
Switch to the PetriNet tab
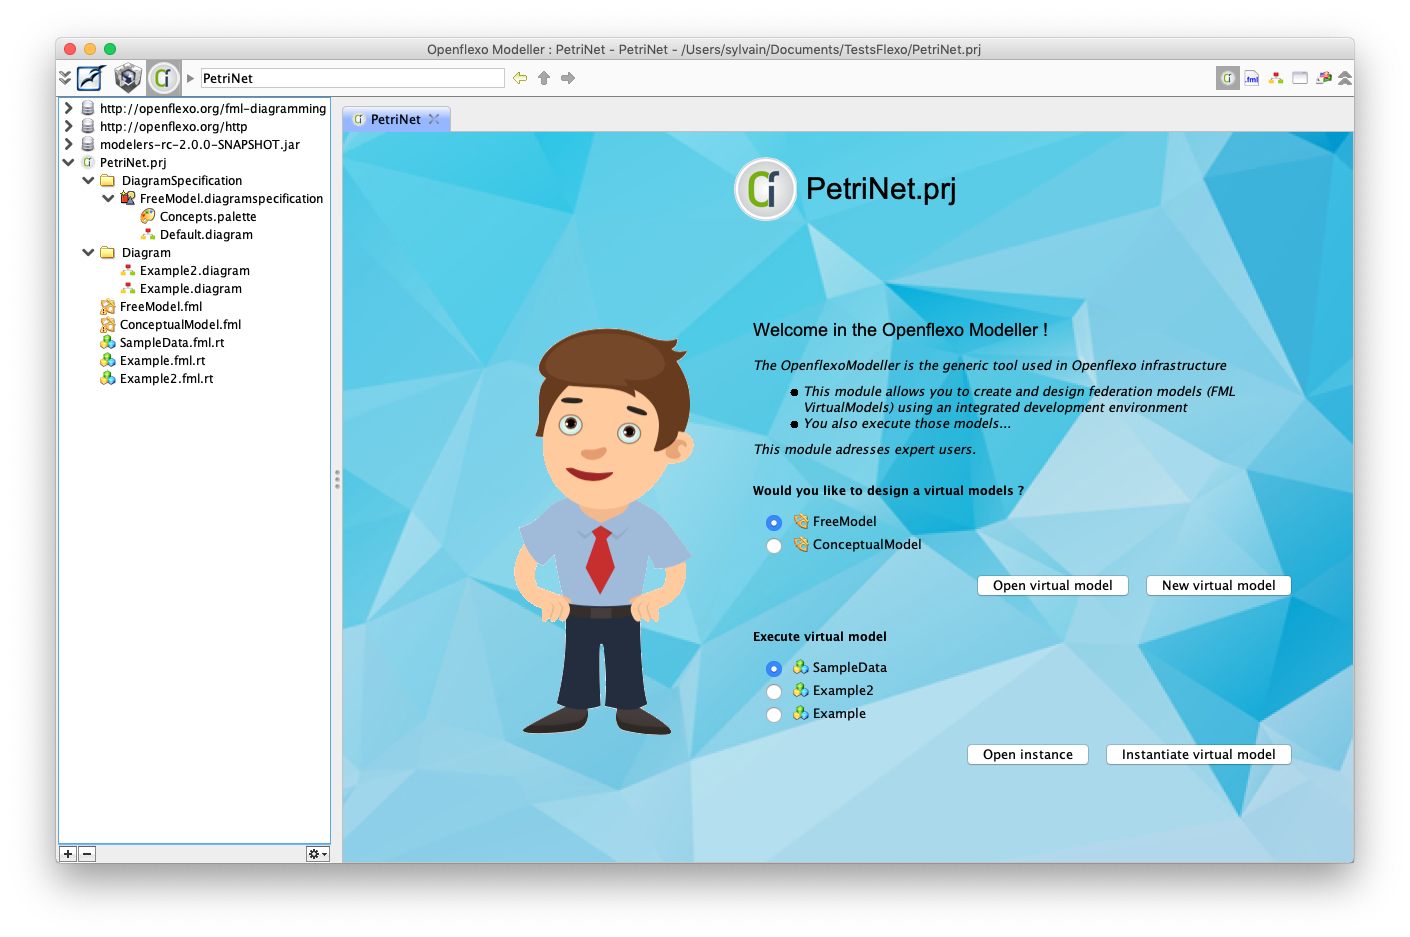coord(396,119)
